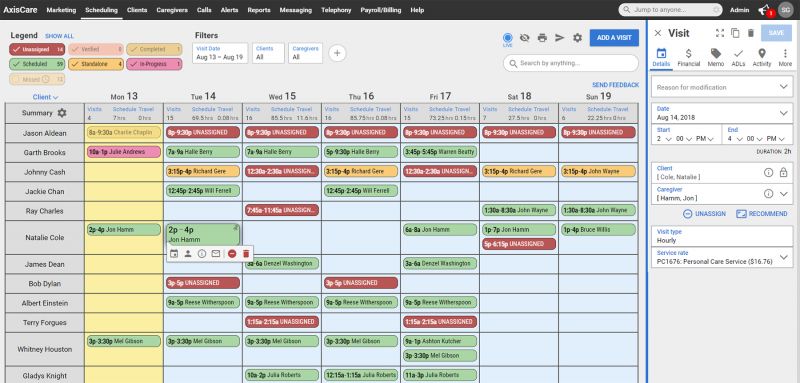Click the ADD A VISIT button
800x383 pixels.
[x=614, y=38]
